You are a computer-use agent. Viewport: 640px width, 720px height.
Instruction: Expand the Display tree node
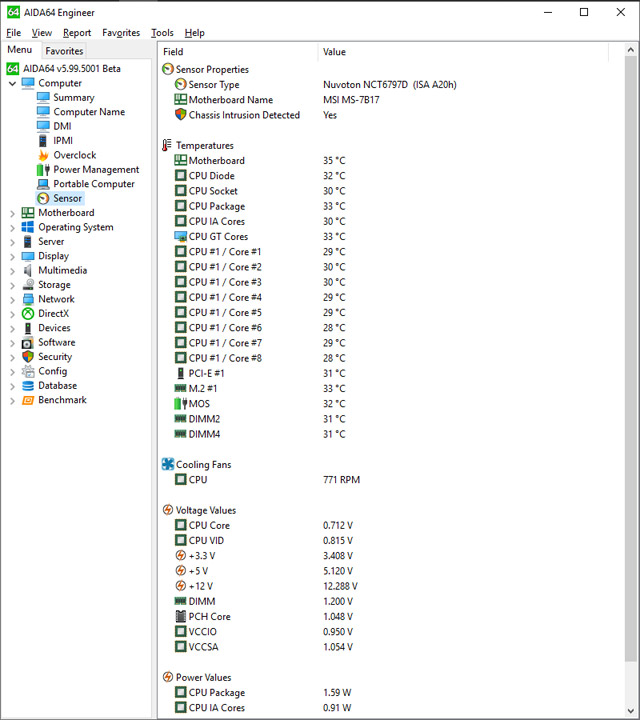pos(12,256)
